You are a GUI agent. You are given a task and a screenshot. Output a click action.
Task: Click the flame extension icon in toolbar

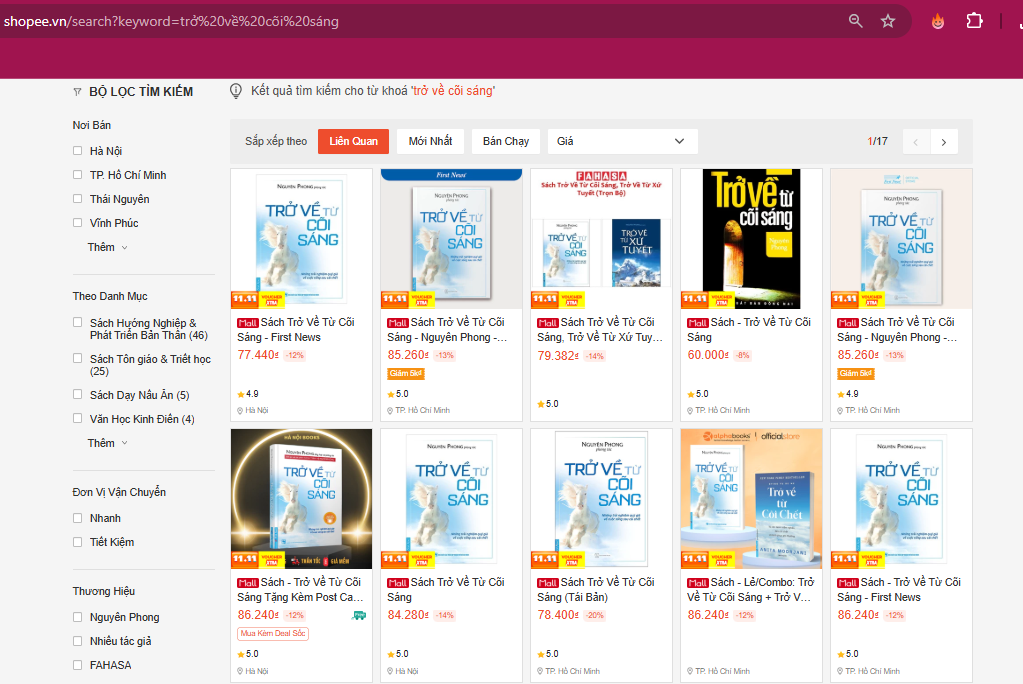click(x=937, y=21)
